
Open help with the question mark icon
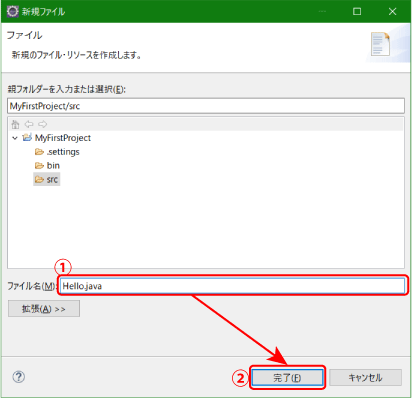tap(19, 377)
